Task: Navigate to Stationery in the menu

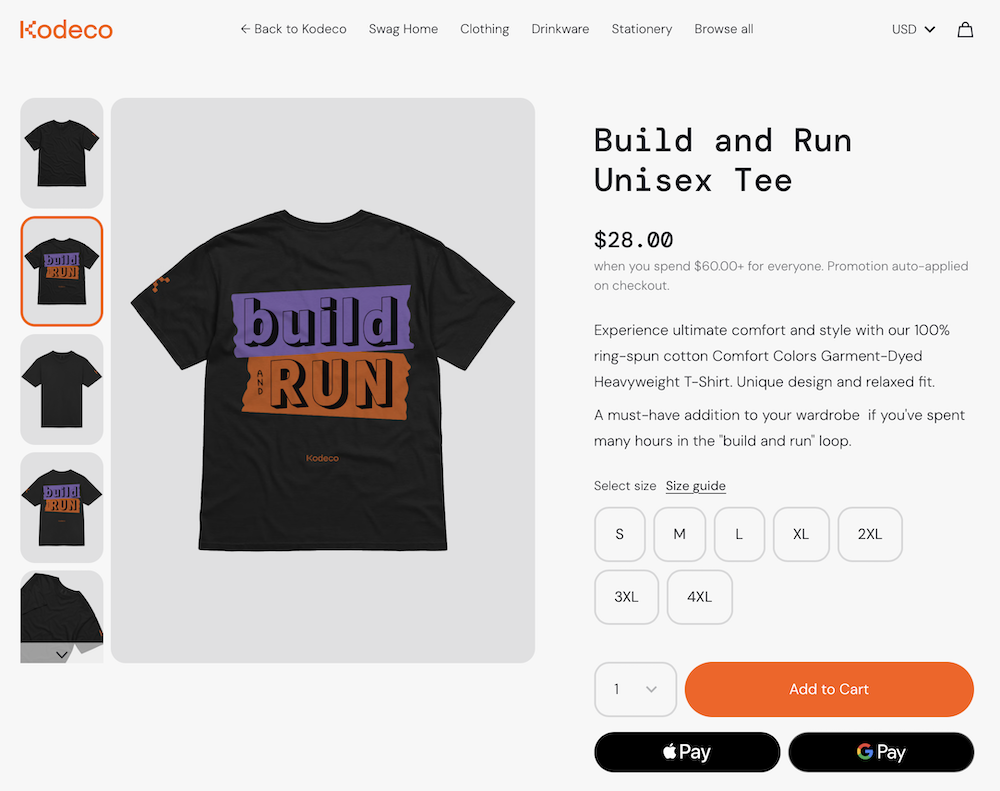Action: pyautogui.click(x=642, y=29)
